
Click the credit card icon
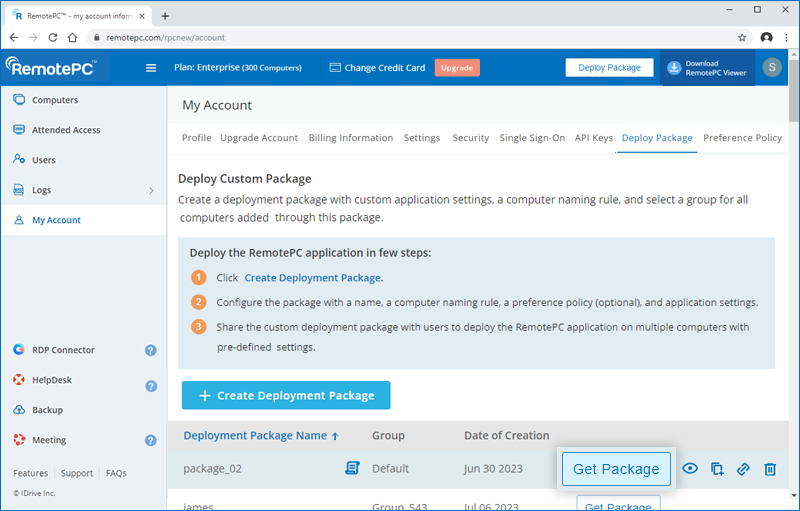(335, 68)
